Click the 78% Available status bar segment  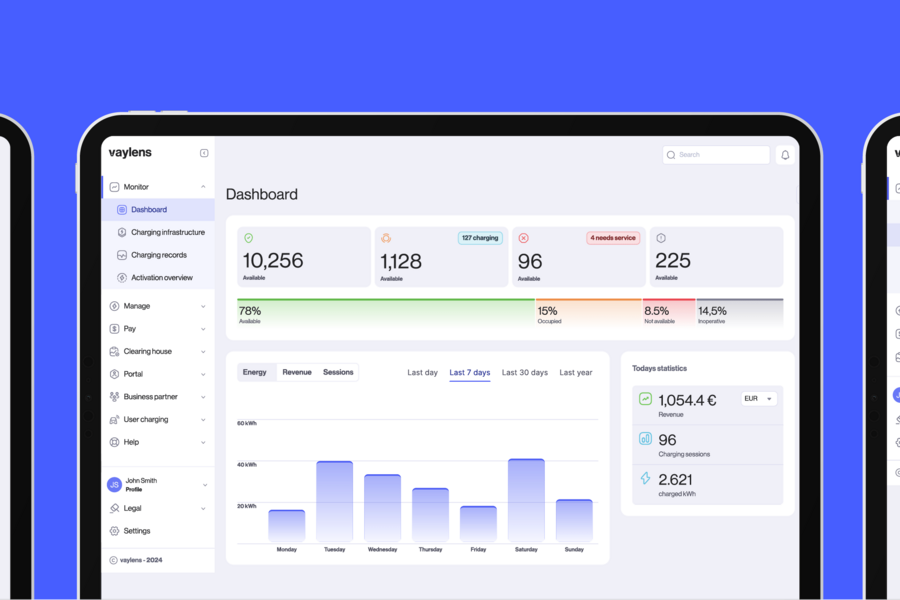tap(386, 313)
